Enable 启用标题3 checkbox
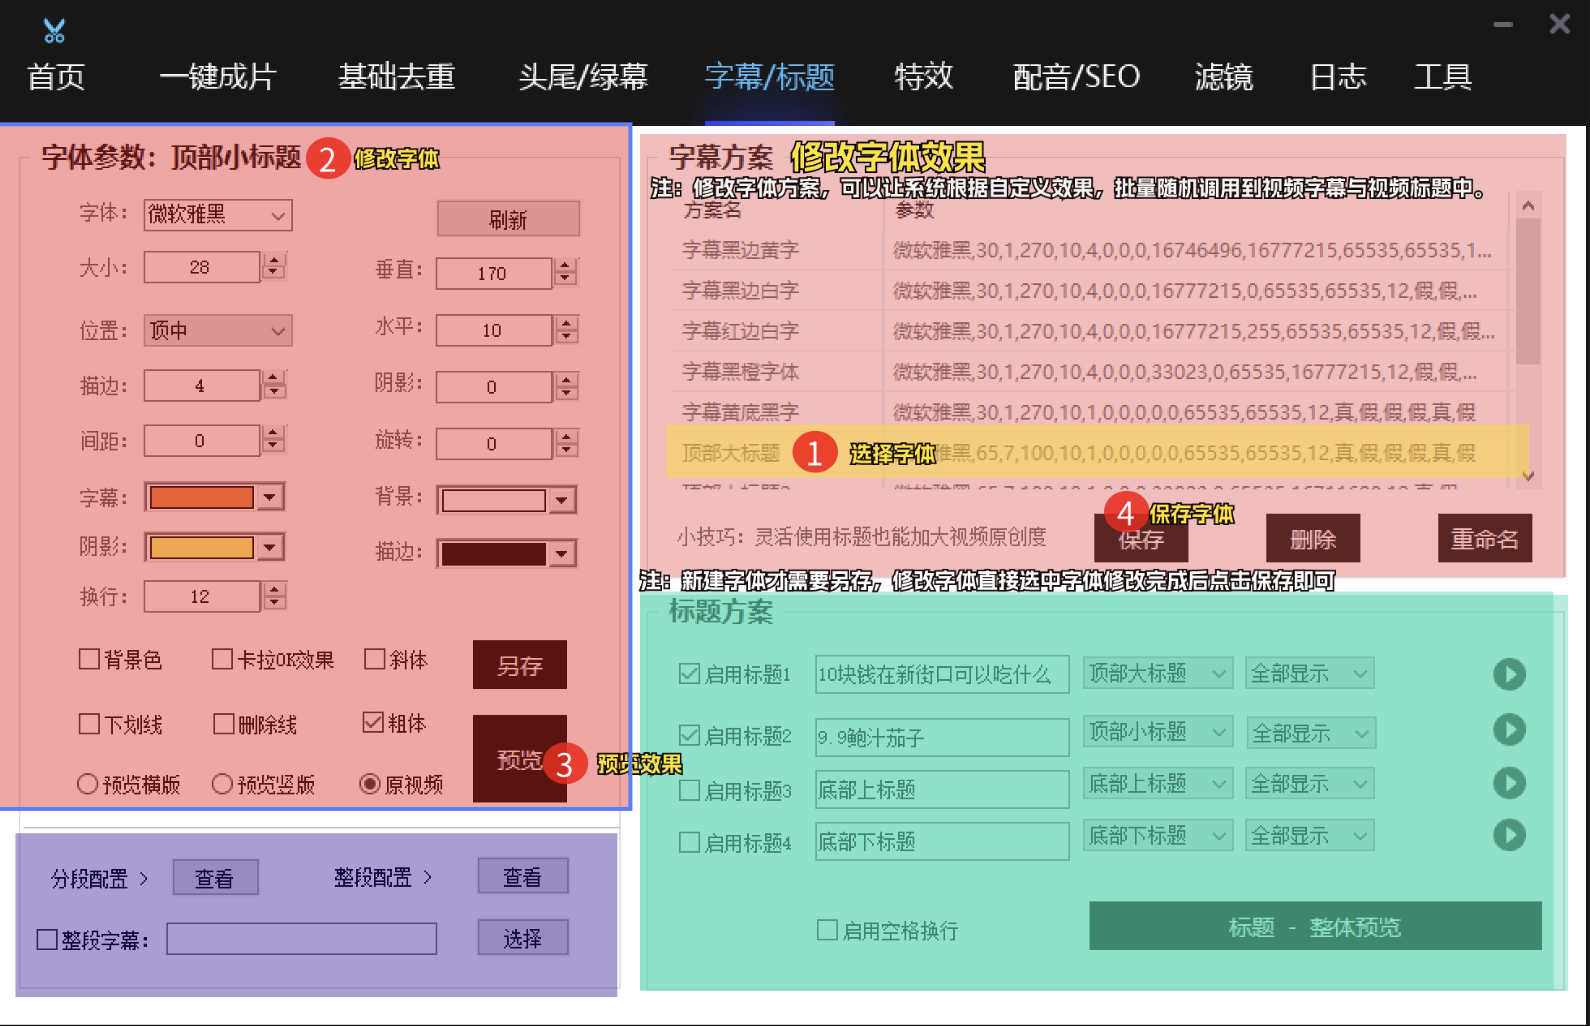The image size is (1590, 1026). point(689,791)
